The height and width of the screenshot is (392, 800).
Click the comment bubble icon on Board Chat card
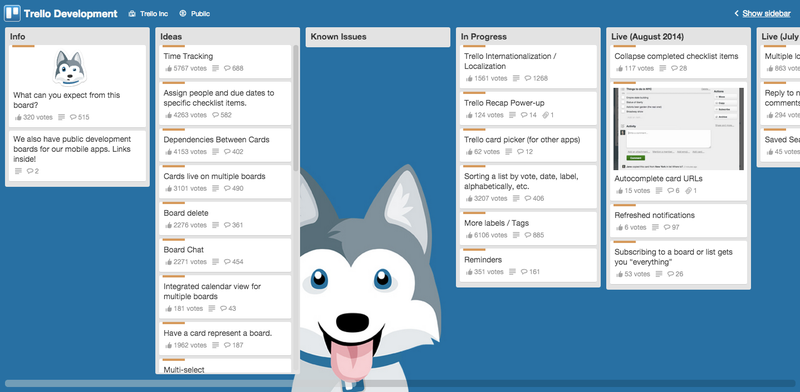click(227, 262)
